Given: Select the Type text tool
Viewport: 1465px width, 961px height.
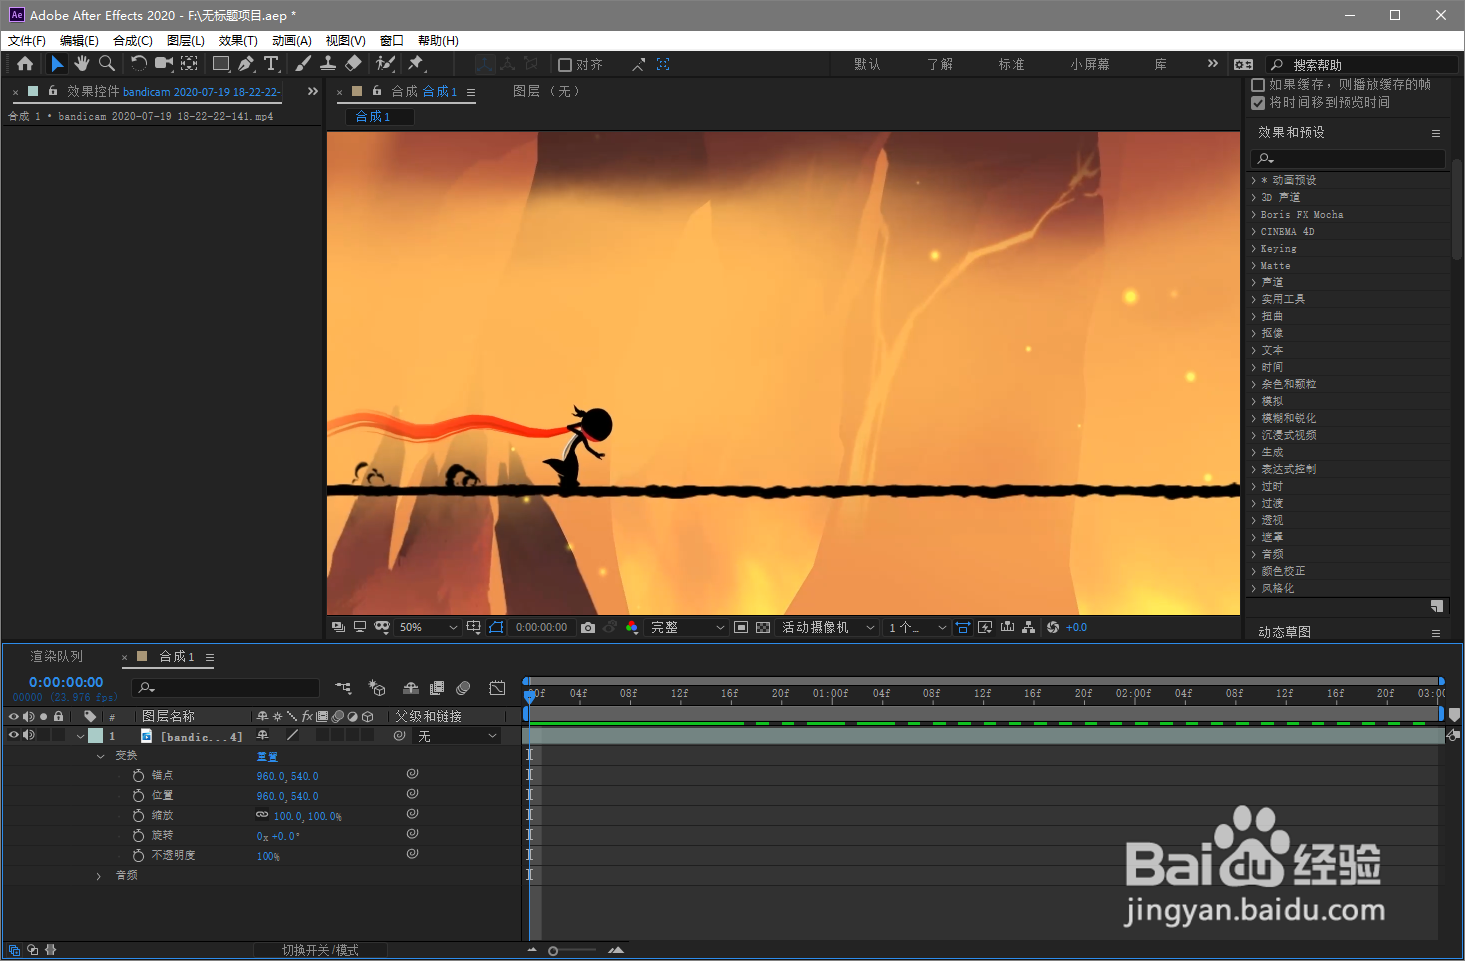Looking at the screenshot, I should (x=271, y=64).
